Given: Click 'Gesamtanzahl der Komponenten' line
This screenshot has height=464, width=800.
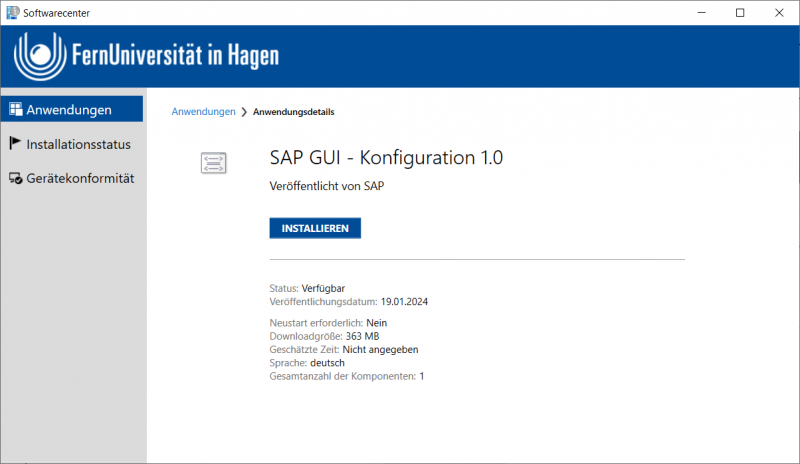Looking at the screenshot, I should tap(347, 376).
